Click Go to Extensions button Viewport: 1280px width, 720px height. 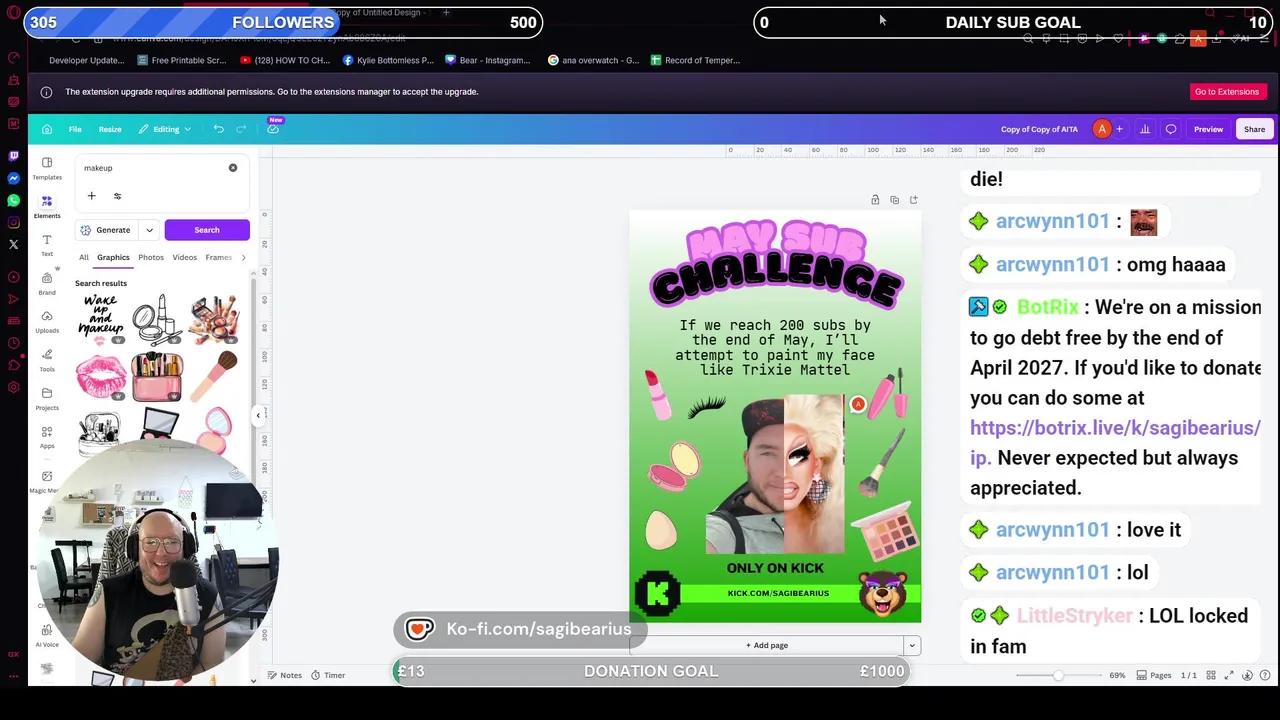pyautogui.click(x=1227, y=92)
